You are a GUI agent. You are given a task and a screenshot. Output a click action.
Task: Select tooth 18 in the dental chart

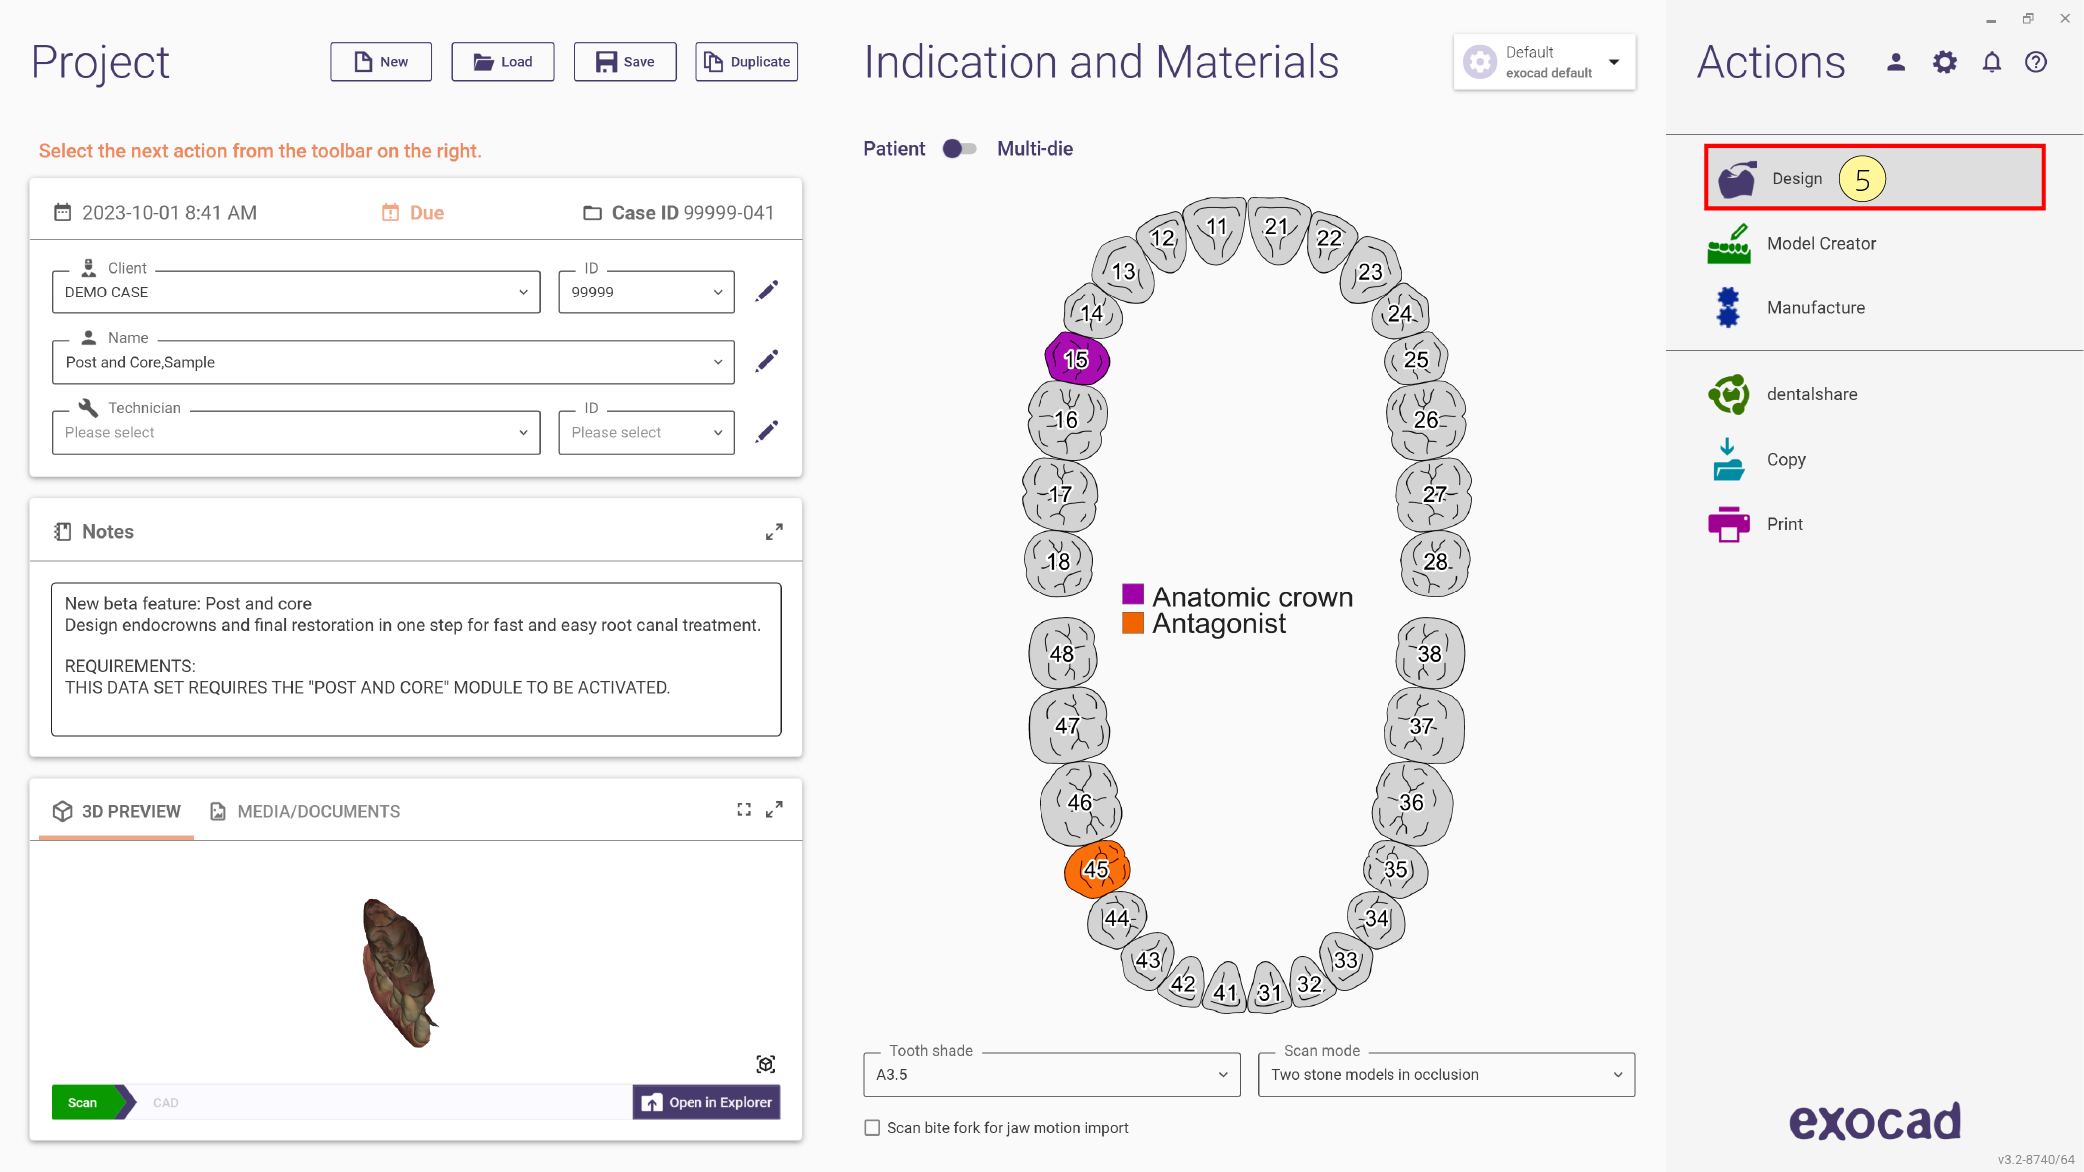tap(1058, 562)
